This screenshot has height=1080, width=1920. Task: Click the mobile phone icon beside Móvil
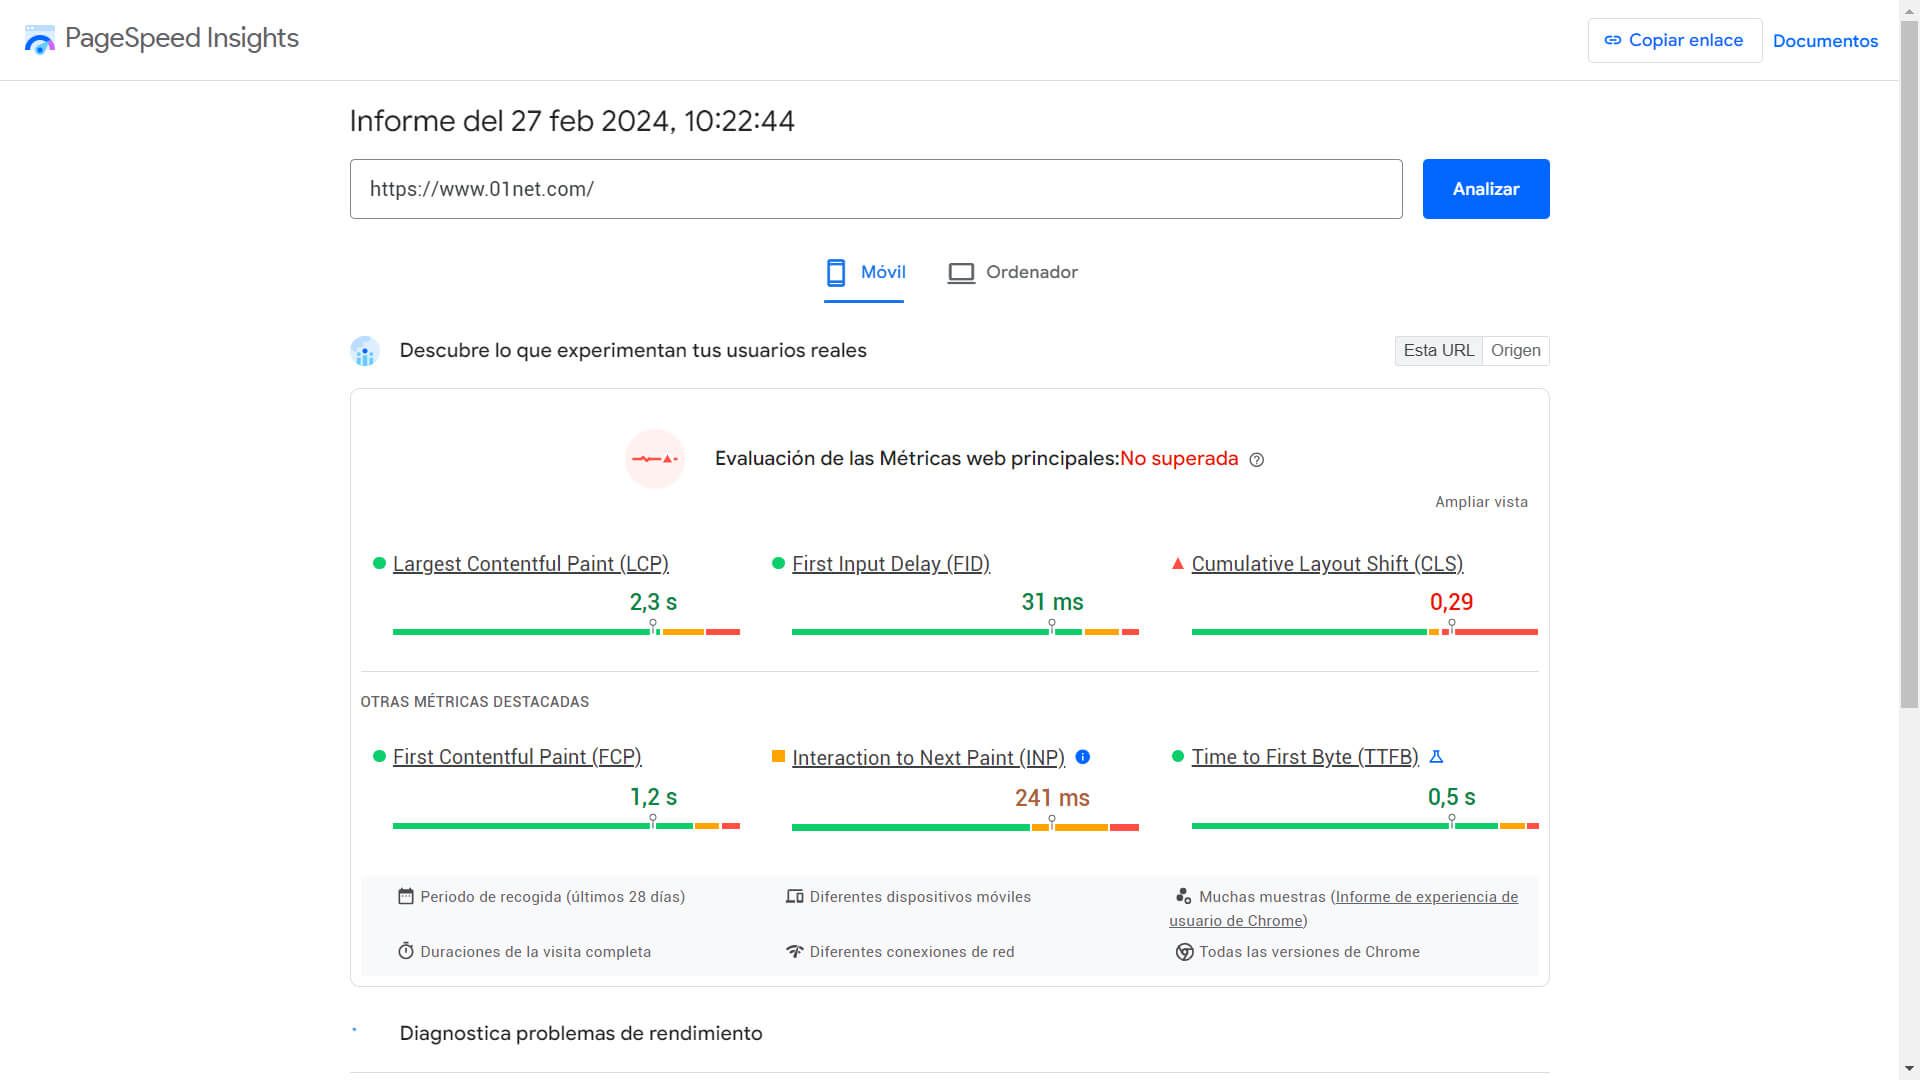[x=836, y=272]
